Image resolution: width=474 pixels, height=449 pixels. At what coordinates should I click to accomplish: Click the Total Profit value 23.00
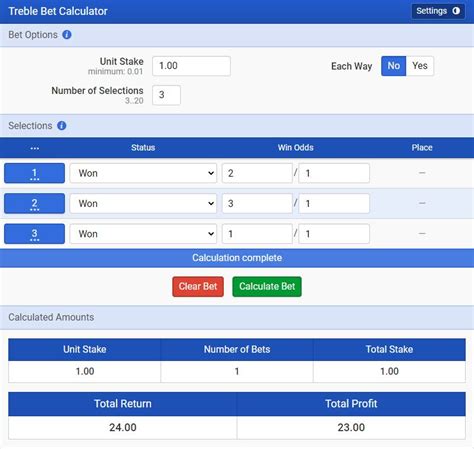pyautogui.click(x=351, y=427)
